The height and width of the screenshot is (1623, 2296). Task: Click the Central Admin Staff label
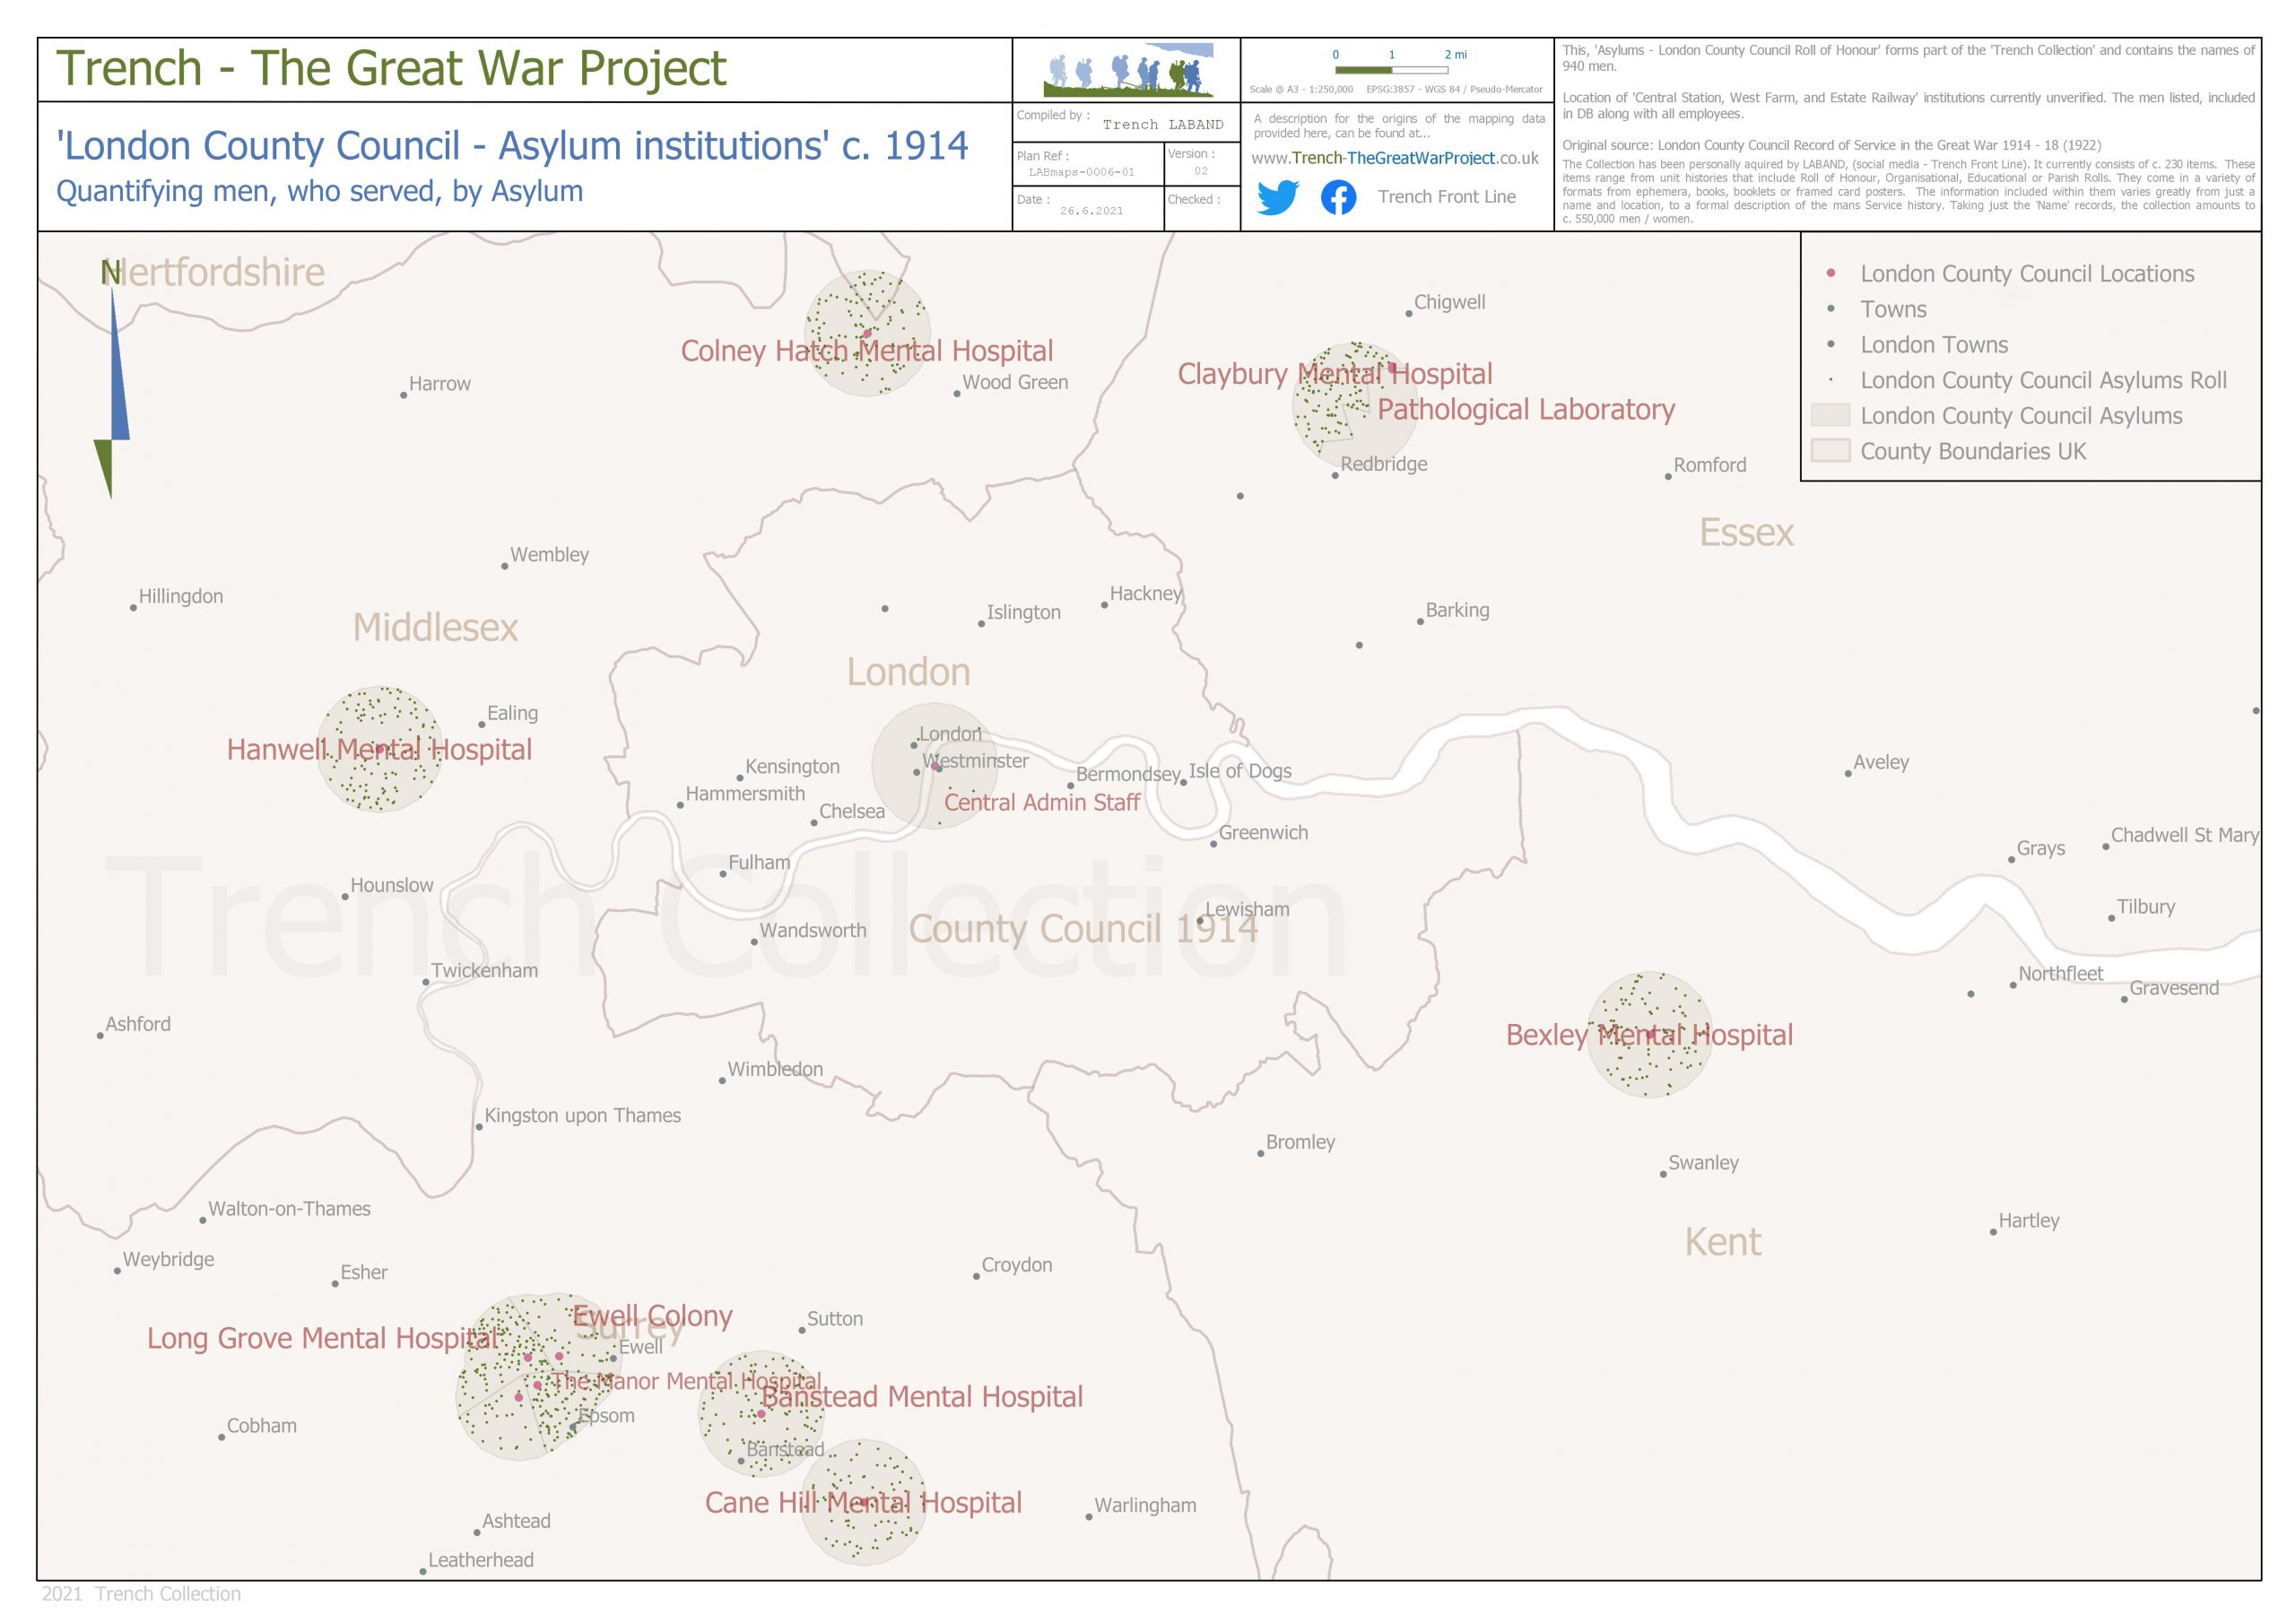tap(1041, 802)
